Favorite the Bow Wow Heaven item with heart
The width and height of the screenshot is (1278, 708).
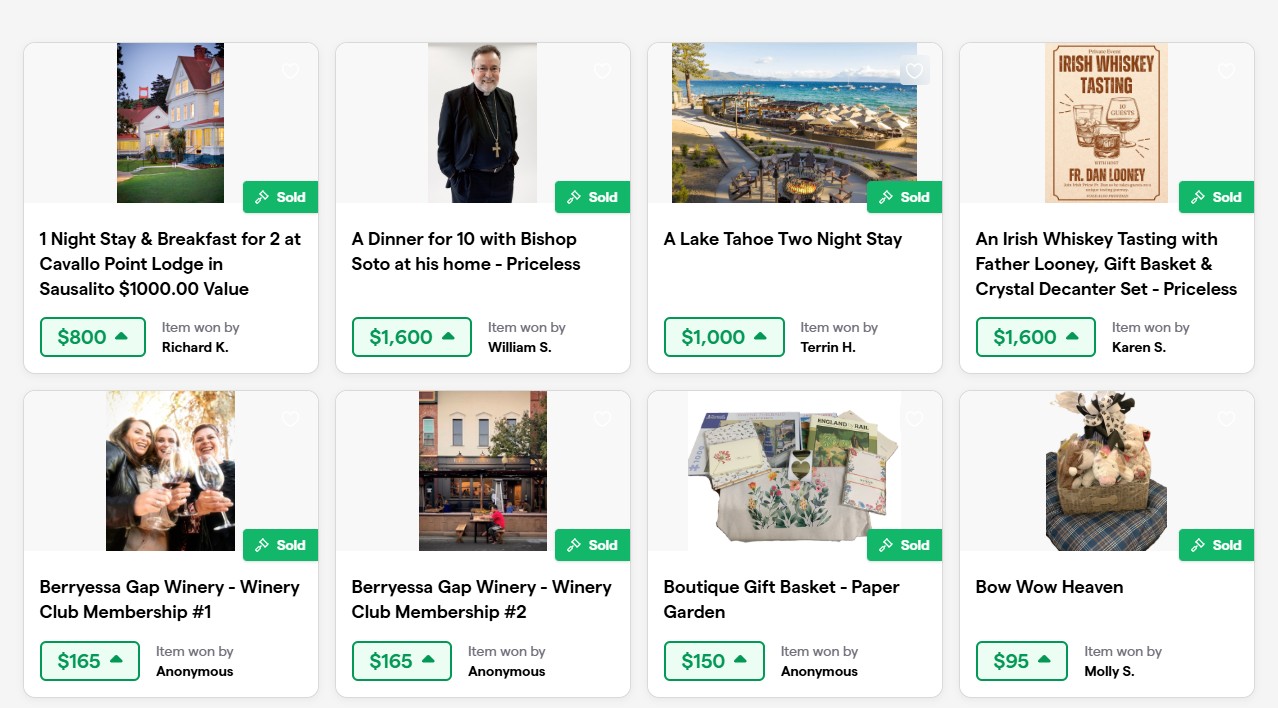(x=1226, y=419)
